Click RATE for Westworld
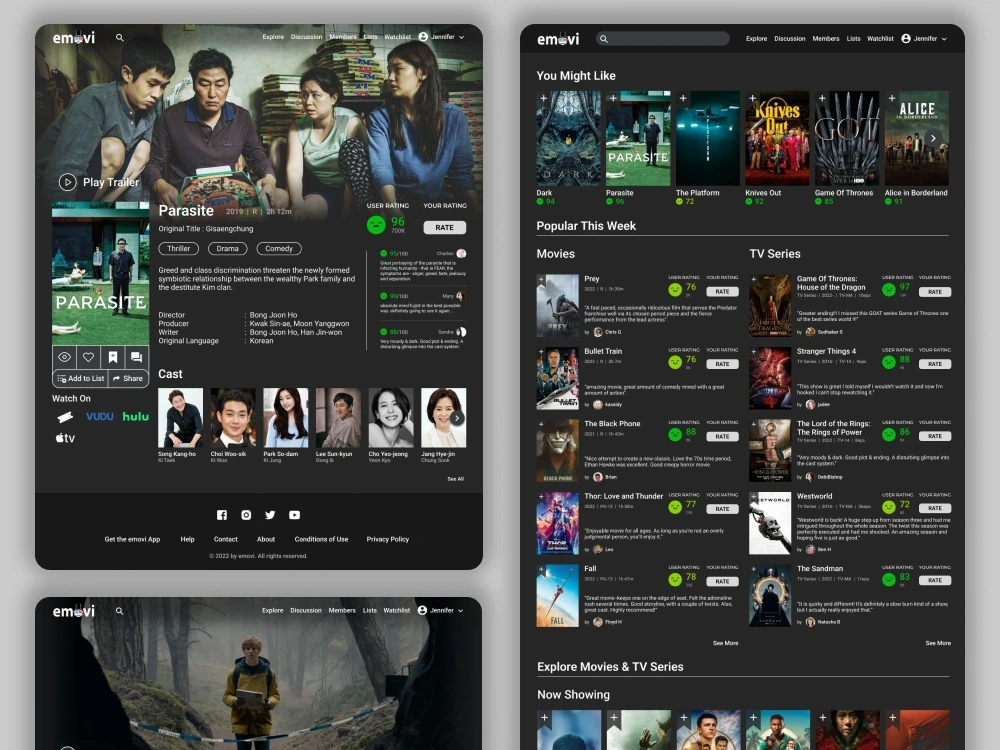This screenshot has width=1000, height=750. click(x=935, y=508)
